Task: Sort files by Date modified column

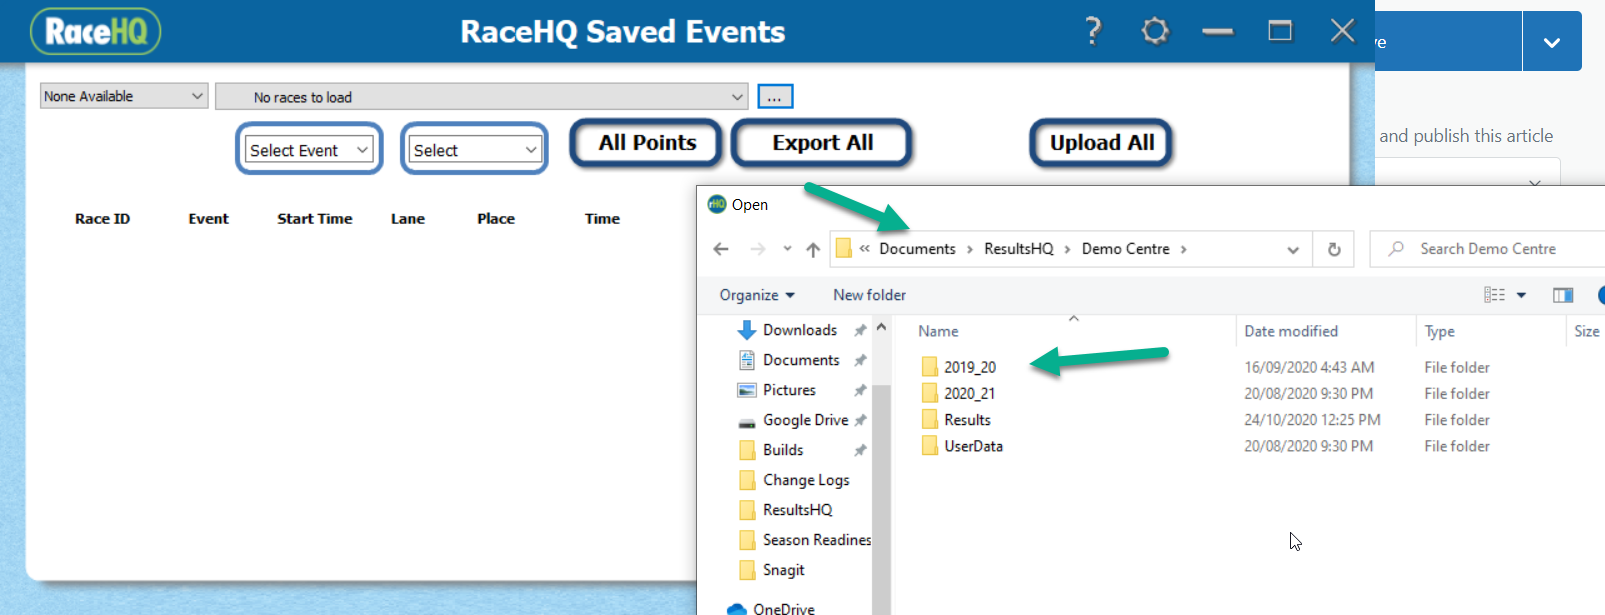Action: tap(1291, 331)
